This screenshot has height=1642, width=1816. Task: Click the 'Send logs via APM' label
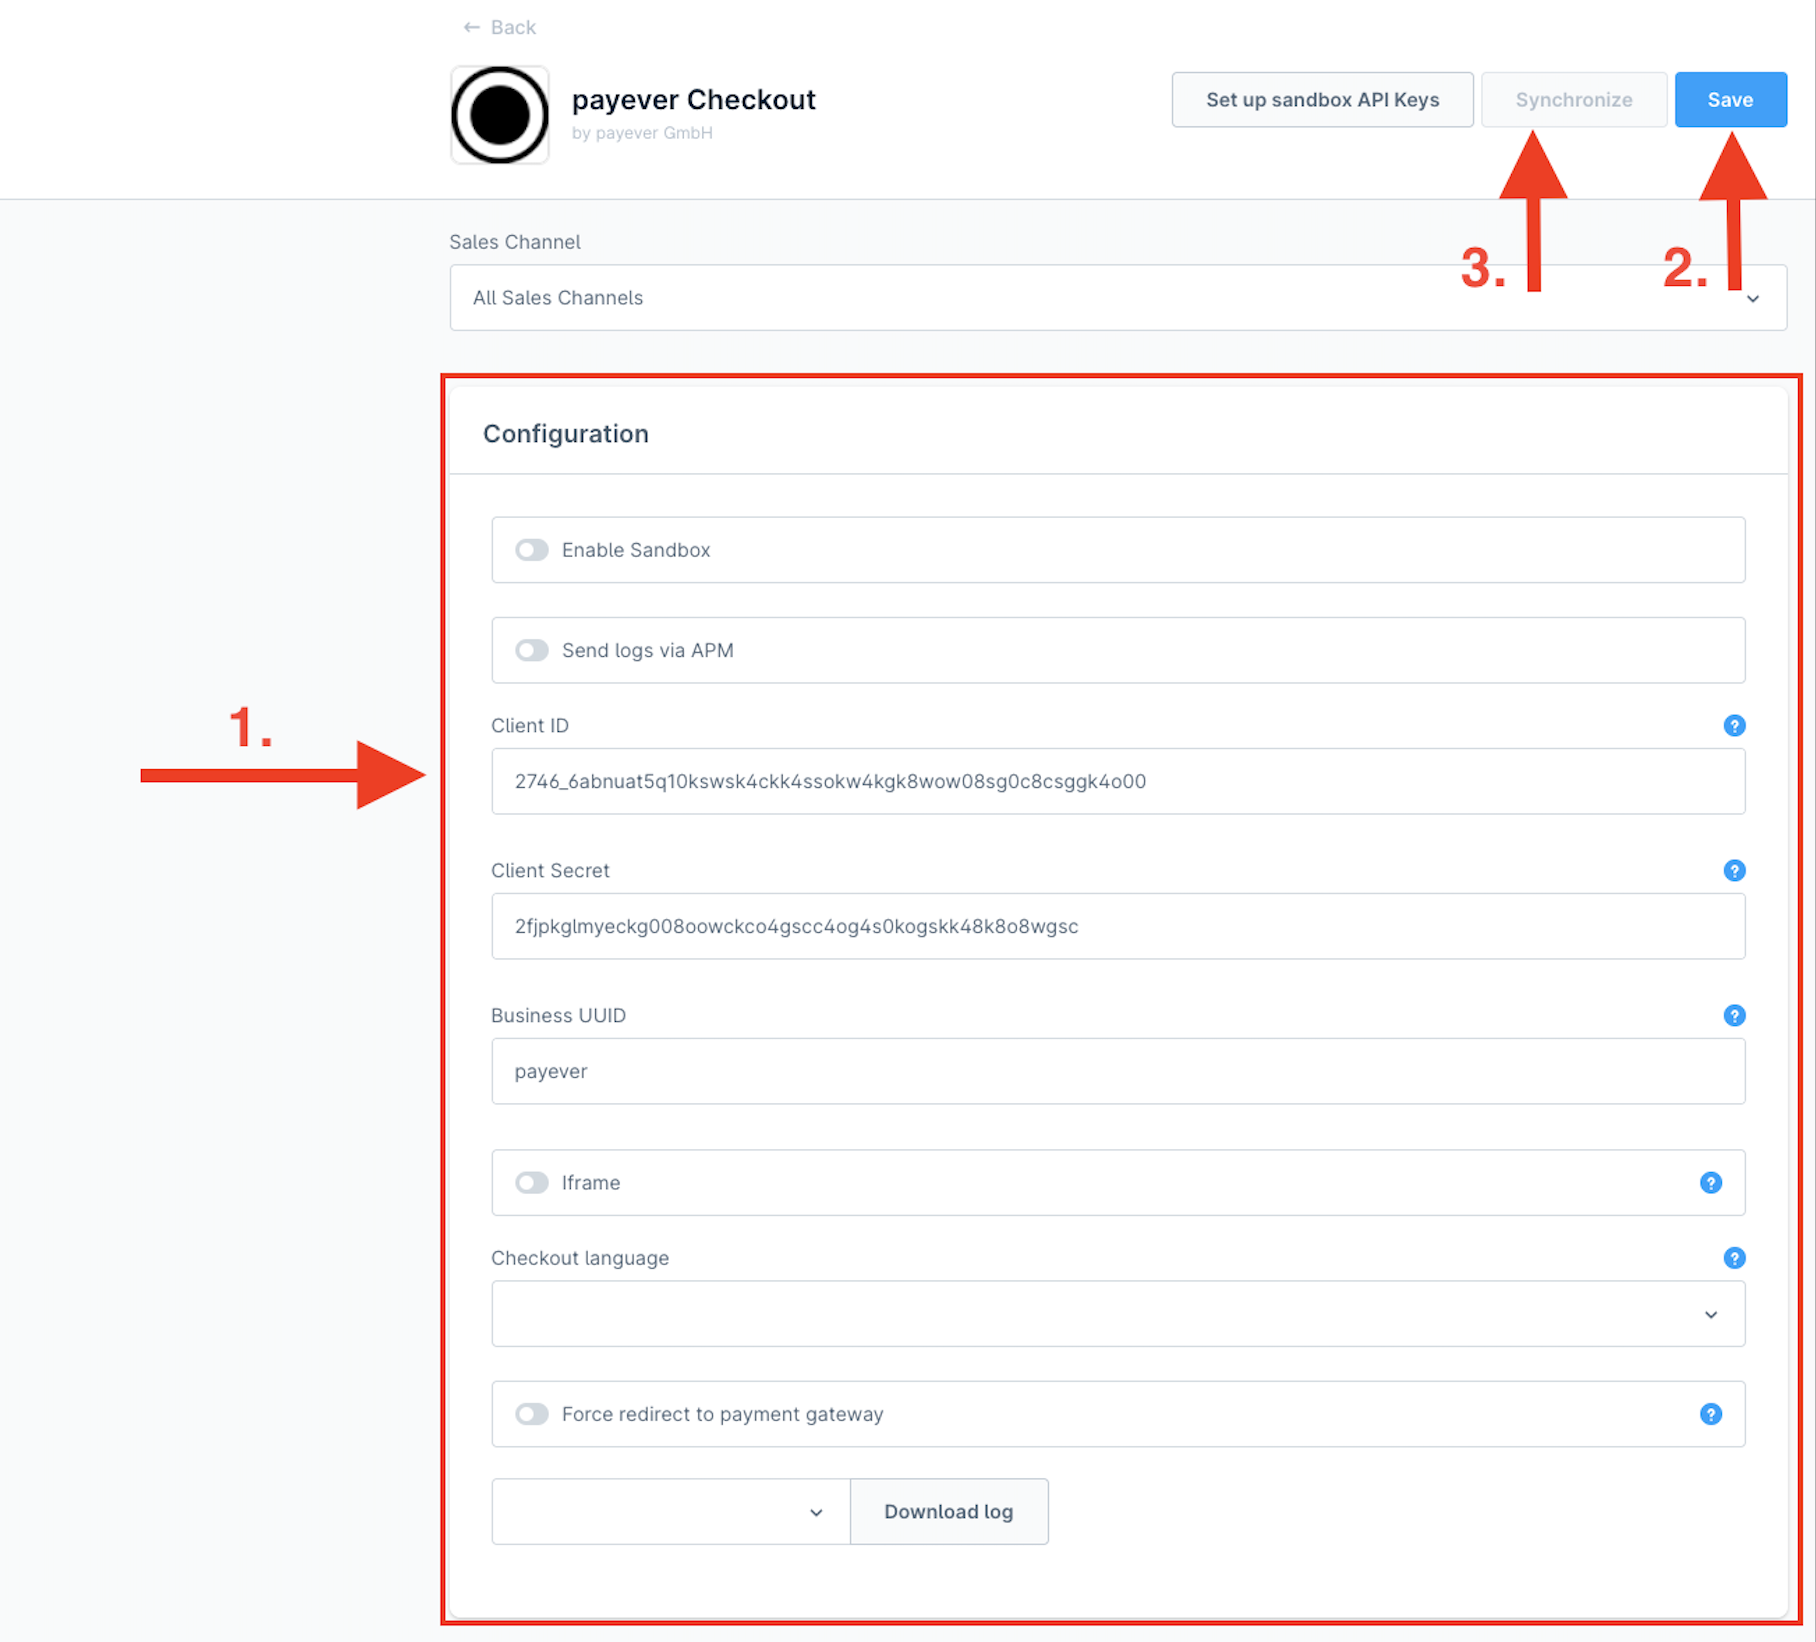click(x=648, y=650)
